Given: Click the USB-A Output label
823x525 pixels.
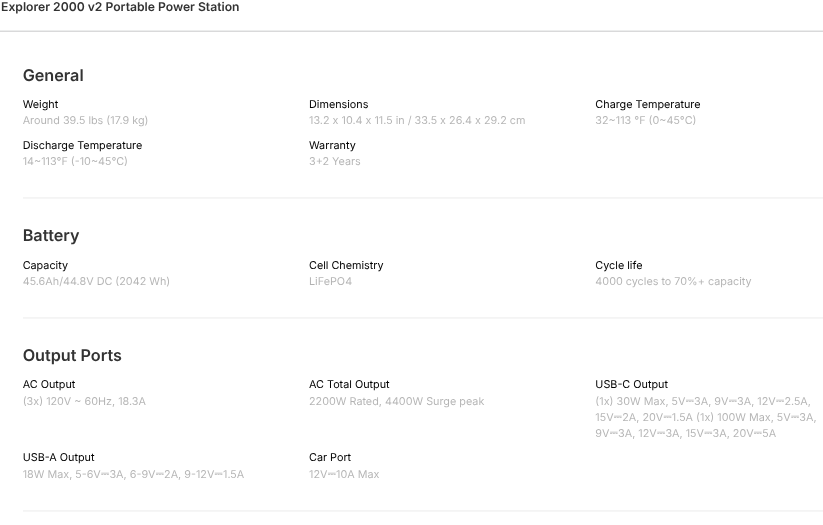Looking at the screenshot, I should click(59, 457).
